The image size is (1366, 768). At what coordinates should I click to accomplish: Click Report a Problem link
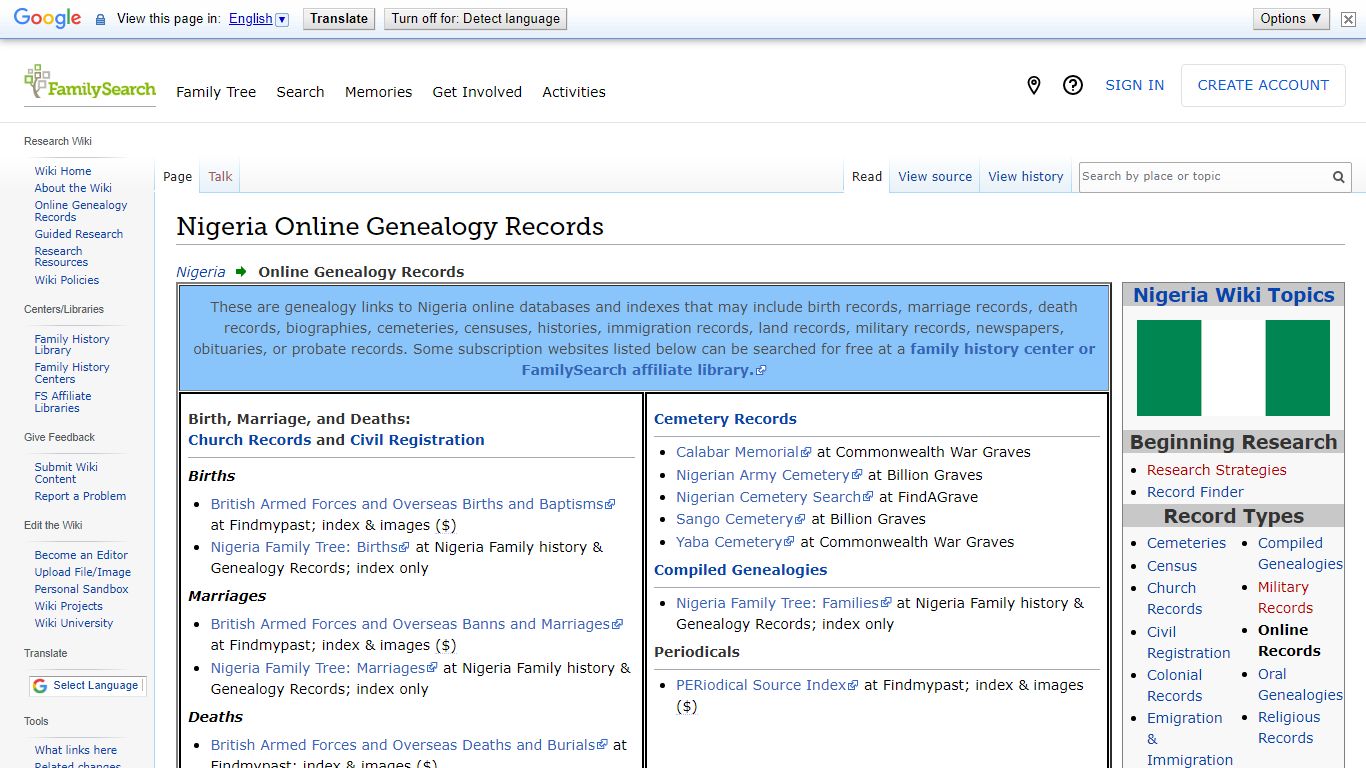click(80, 496)
